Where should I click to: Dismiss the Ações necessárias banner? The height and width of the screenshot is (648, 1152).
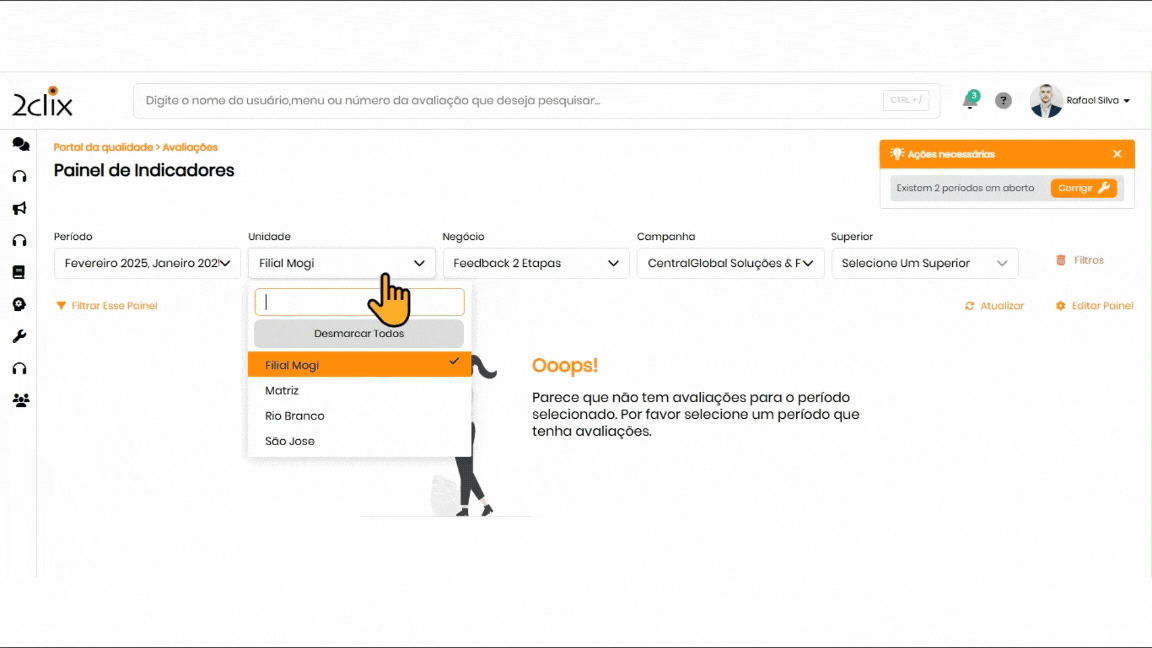pyautogui.click(x=1117, y=154)
